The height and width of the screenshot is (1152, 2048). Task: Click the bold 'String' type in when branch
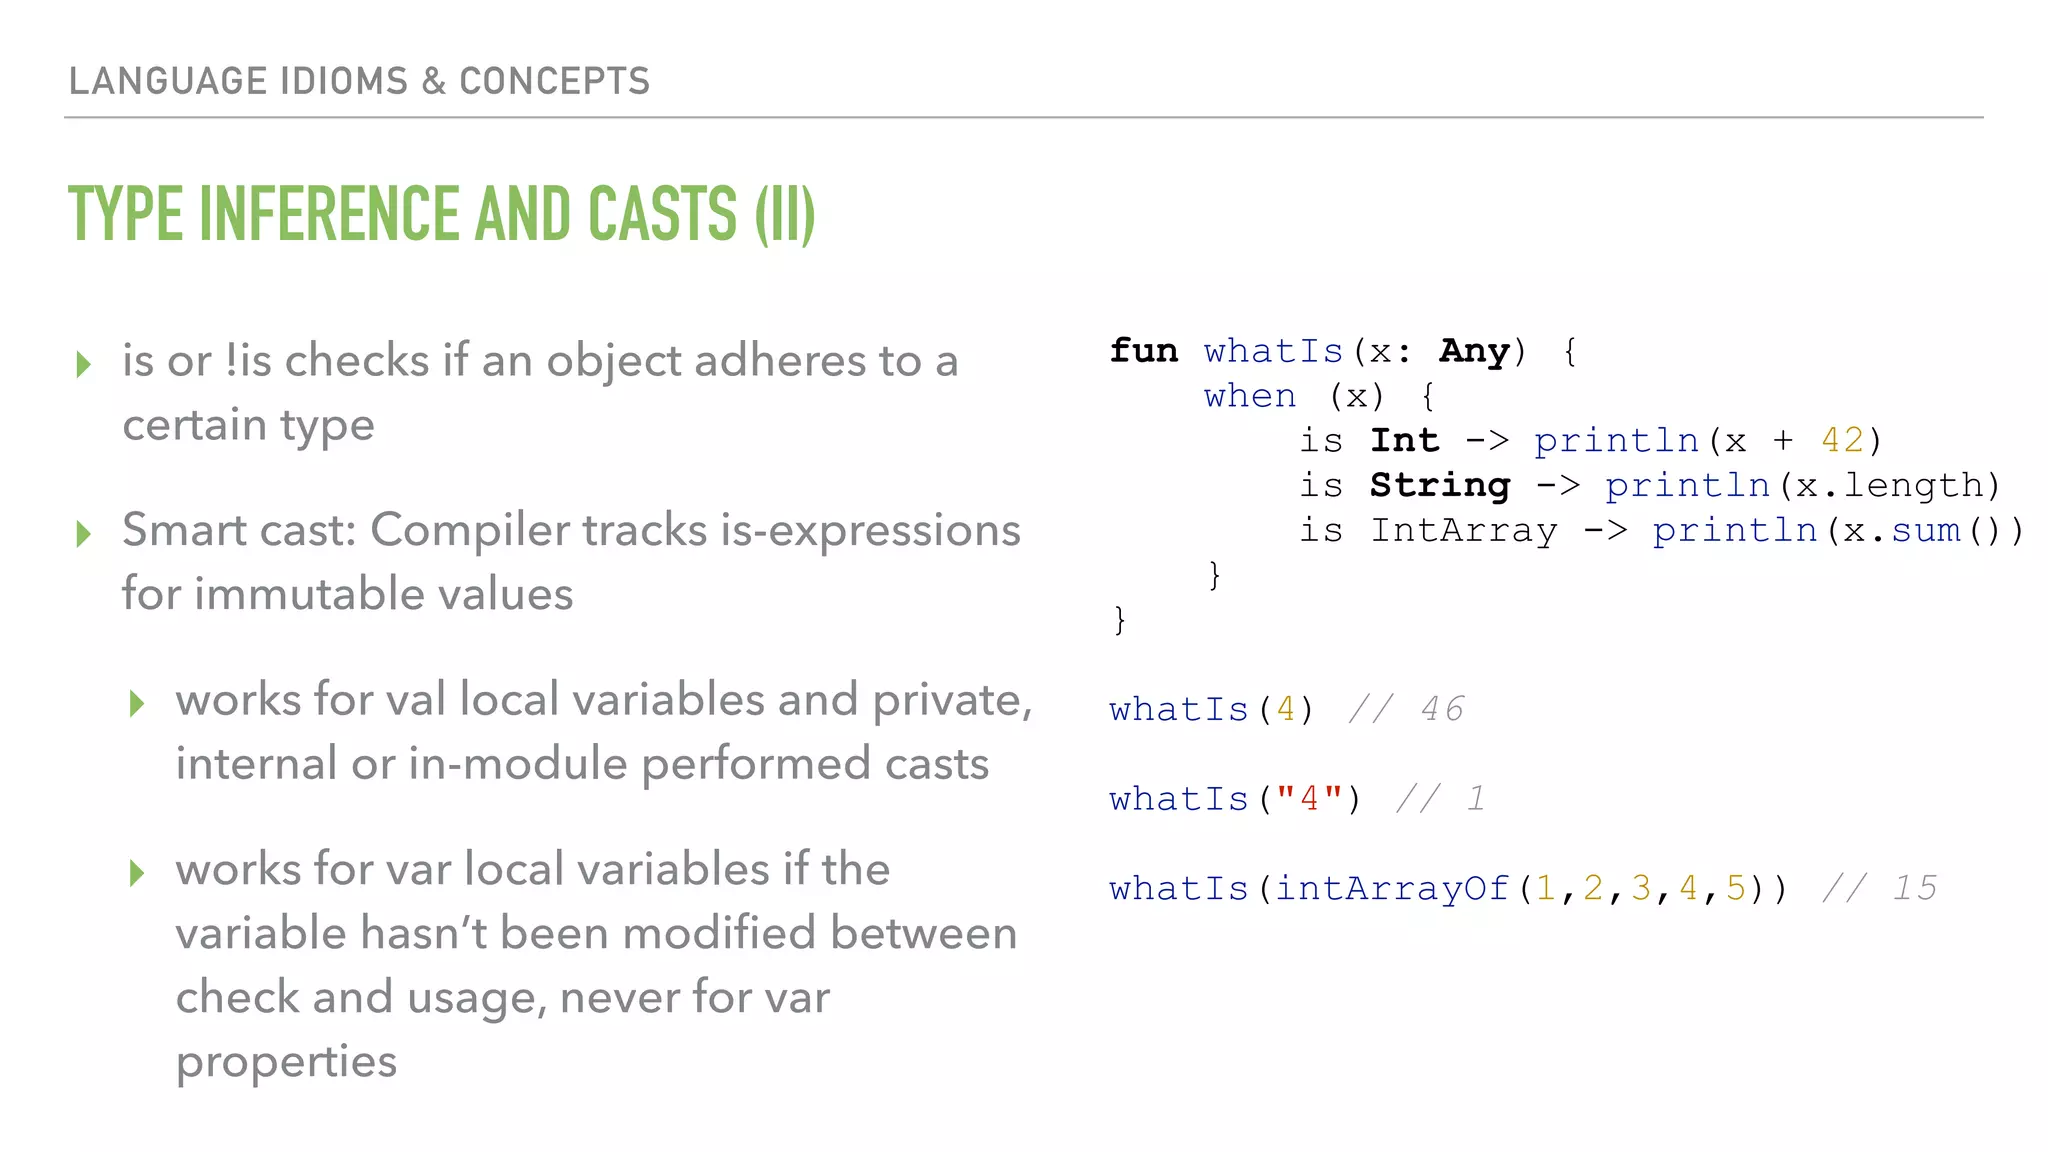click(1439, 485)
